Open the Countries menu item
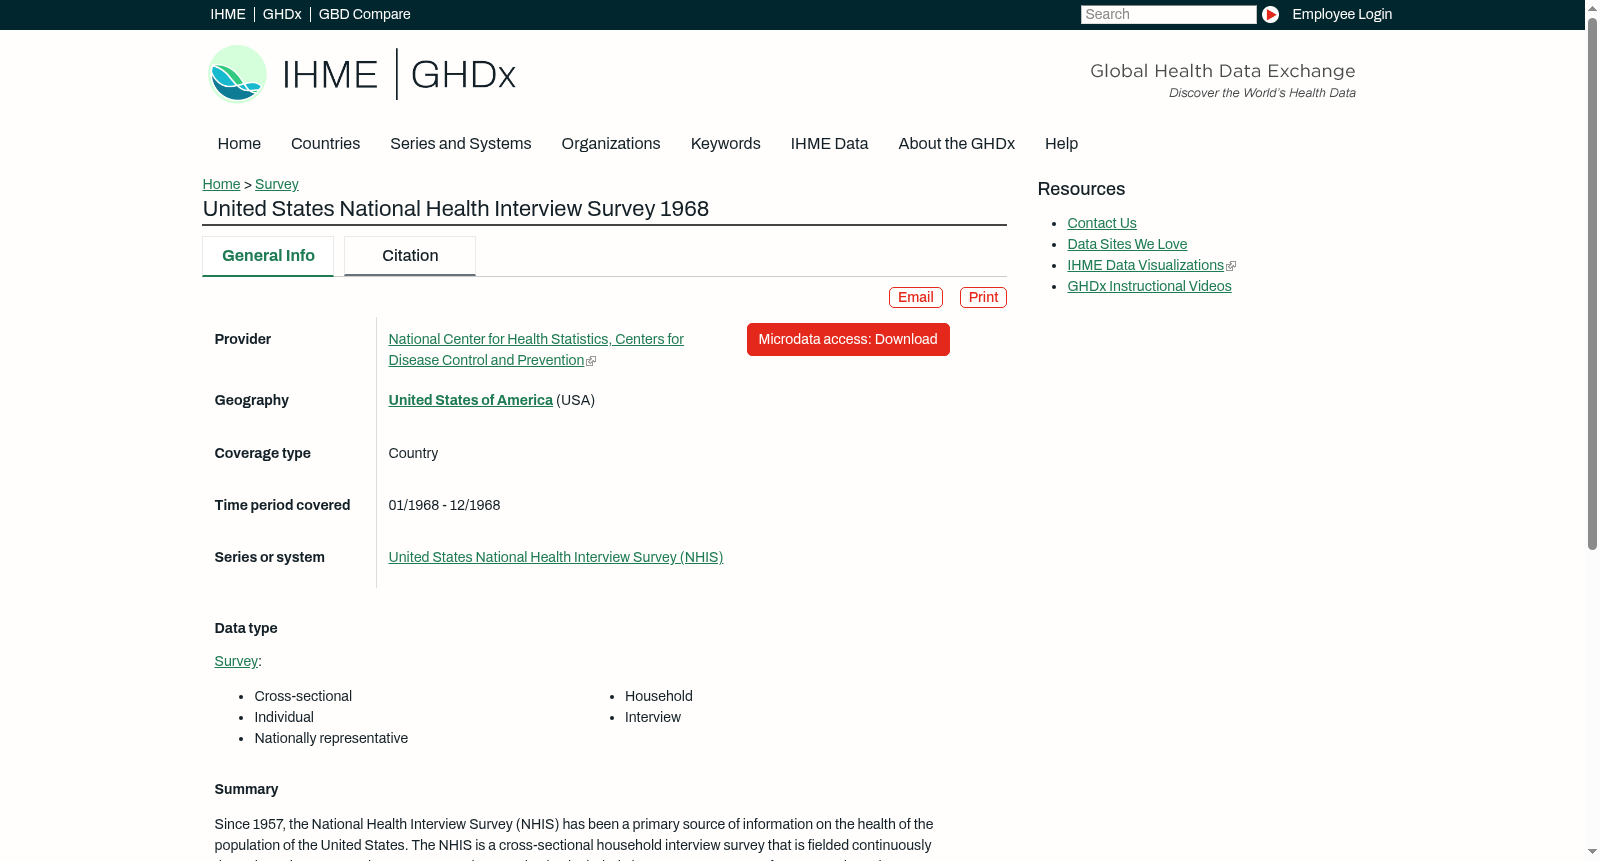 [x=325, y=144]
